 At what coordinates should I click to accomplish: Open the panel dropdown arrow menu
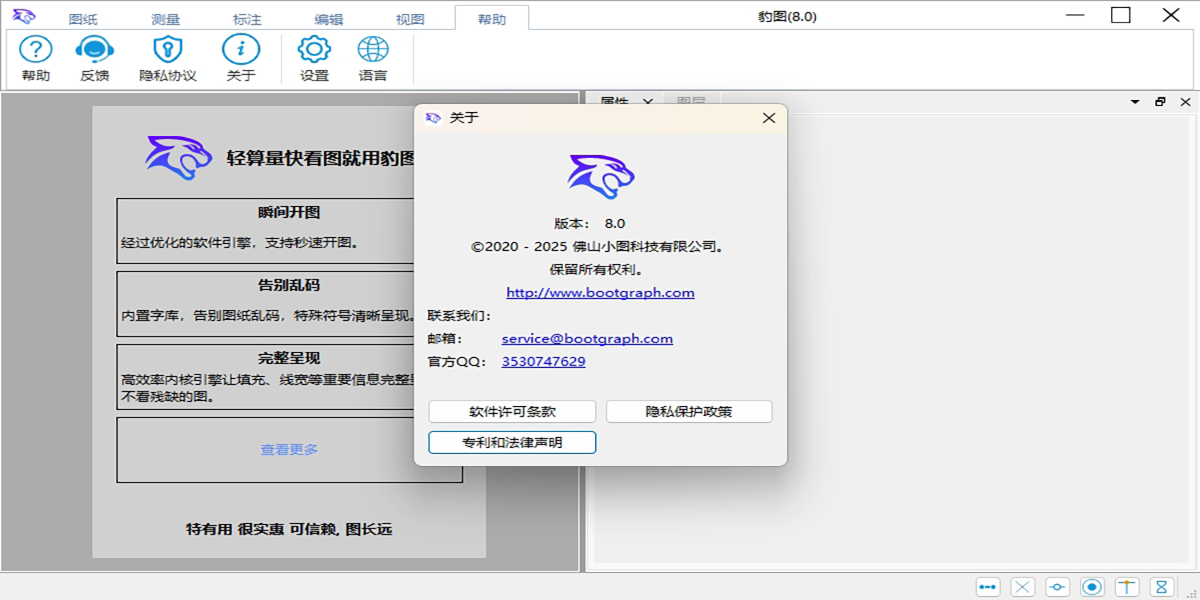[x=1135, y=102]
